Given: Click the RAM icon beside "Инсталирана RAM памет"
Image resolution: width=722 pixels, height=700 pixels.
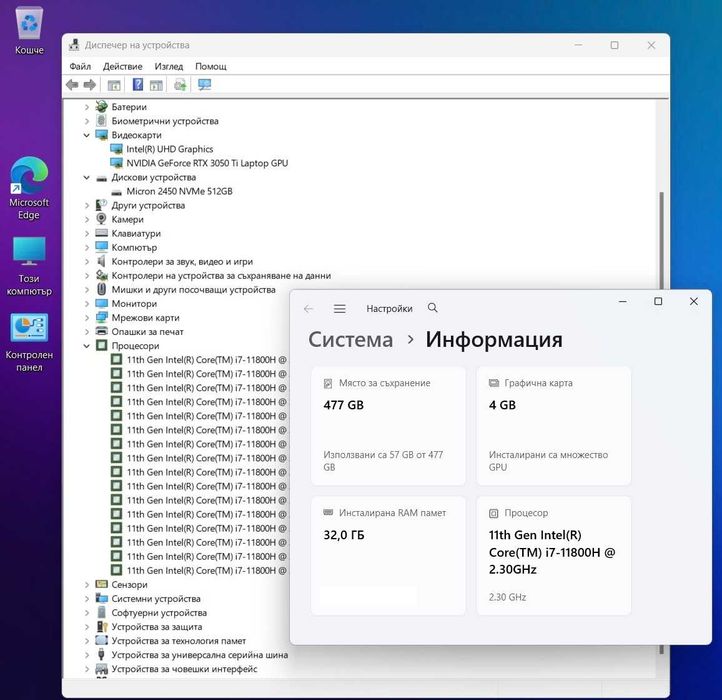Looking at the screenshot, I should [328, 512].
